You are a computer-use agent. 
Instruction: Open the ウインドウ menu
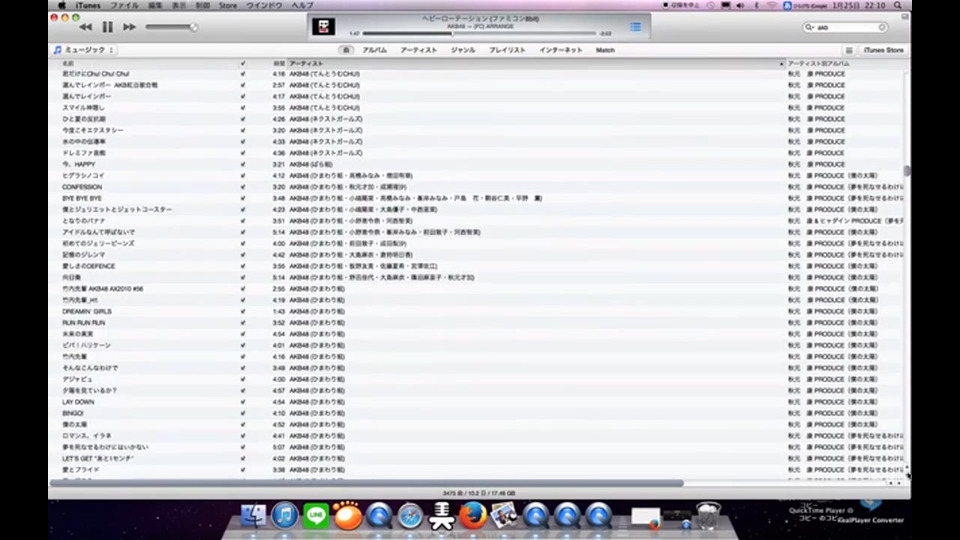pos(264,6)
